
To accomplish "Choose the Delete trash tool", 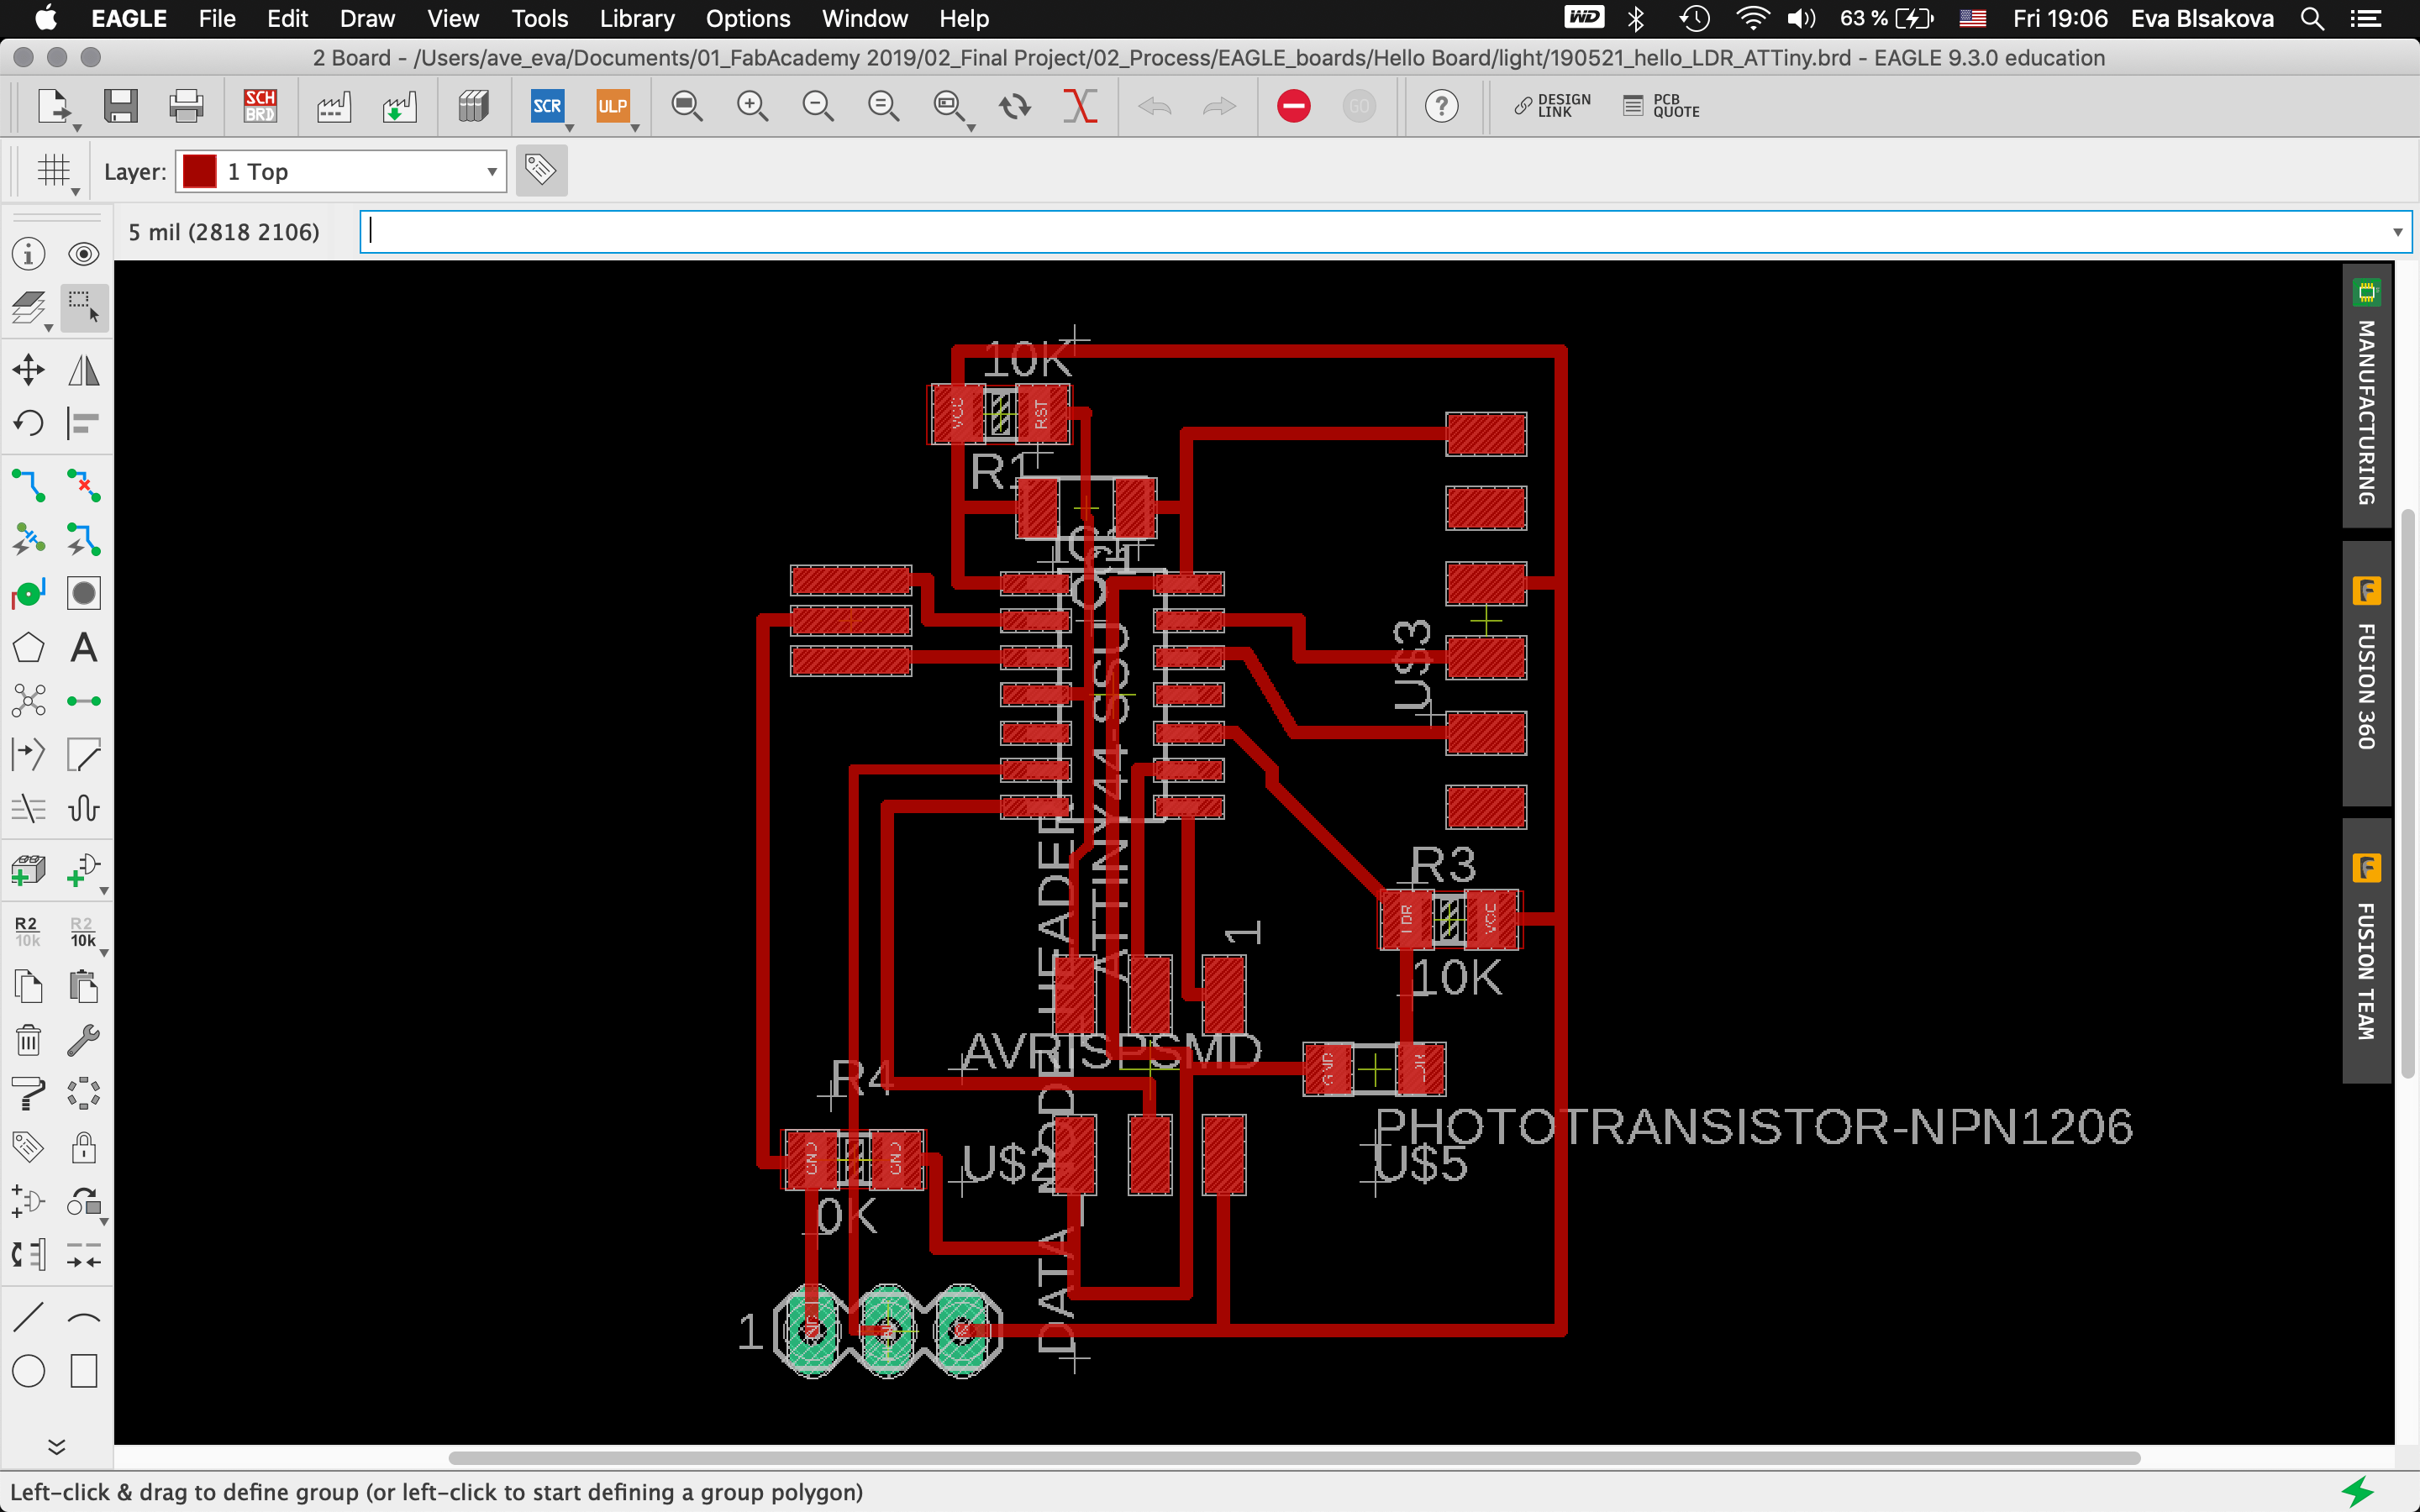I will pos(29,1040).
